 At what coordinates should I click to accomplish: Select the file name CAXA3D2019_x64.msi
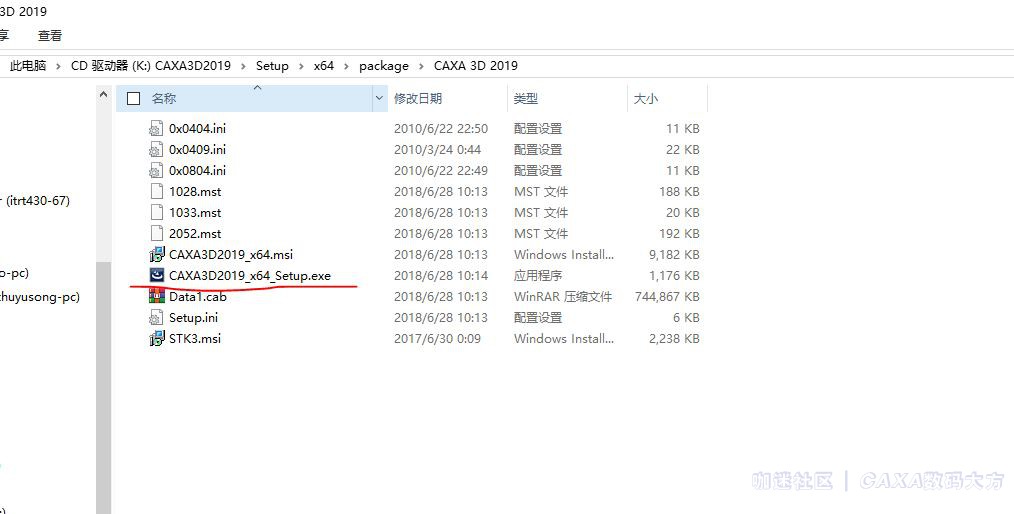231,255
